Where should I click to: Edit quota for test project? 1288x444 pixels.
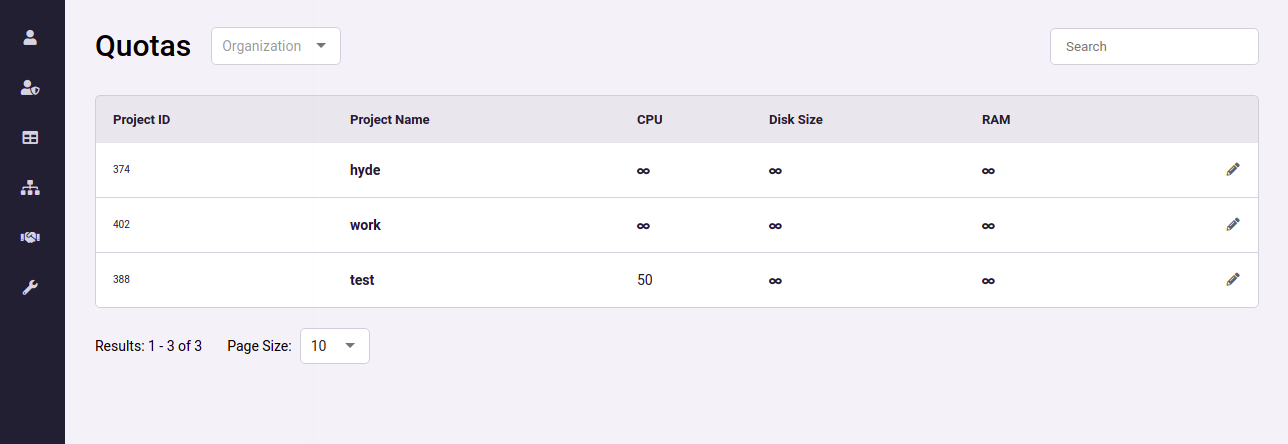coord(1233,280)
